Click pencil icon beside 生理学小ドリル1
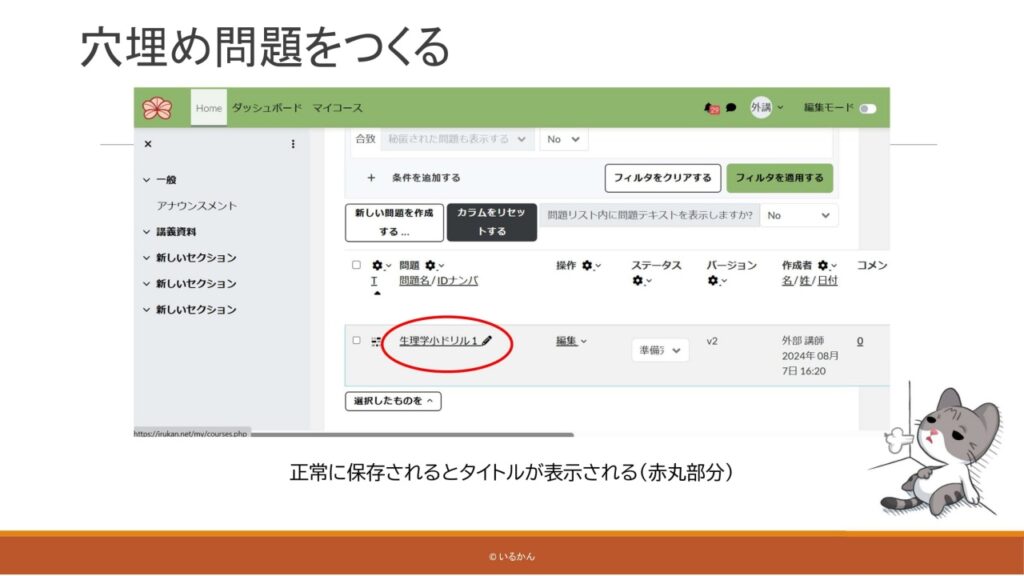 487,341
